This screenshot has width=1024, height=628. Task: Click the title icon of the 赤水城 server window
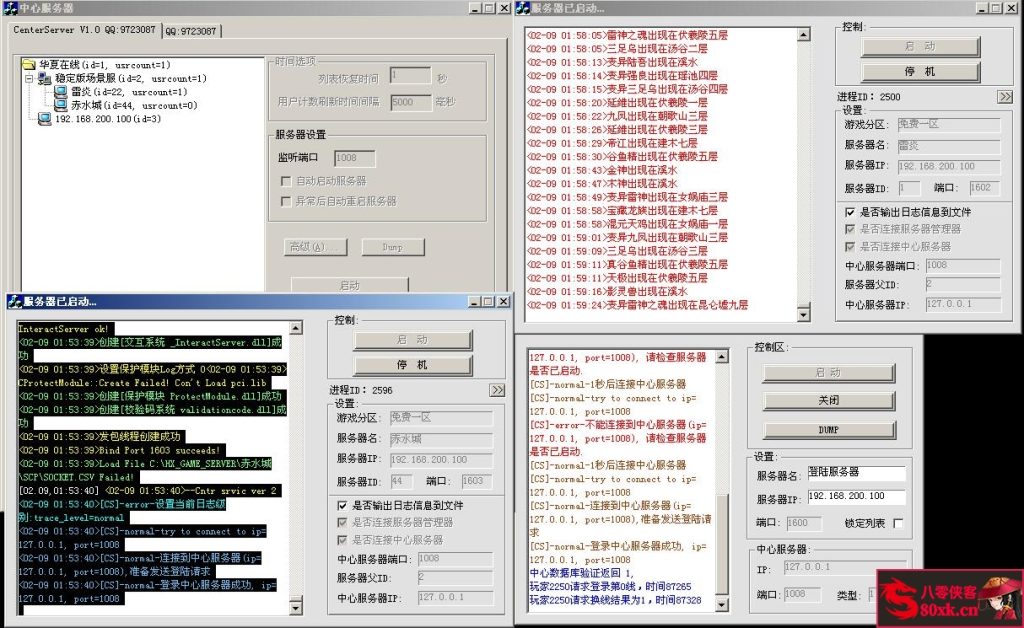[14, 302]
